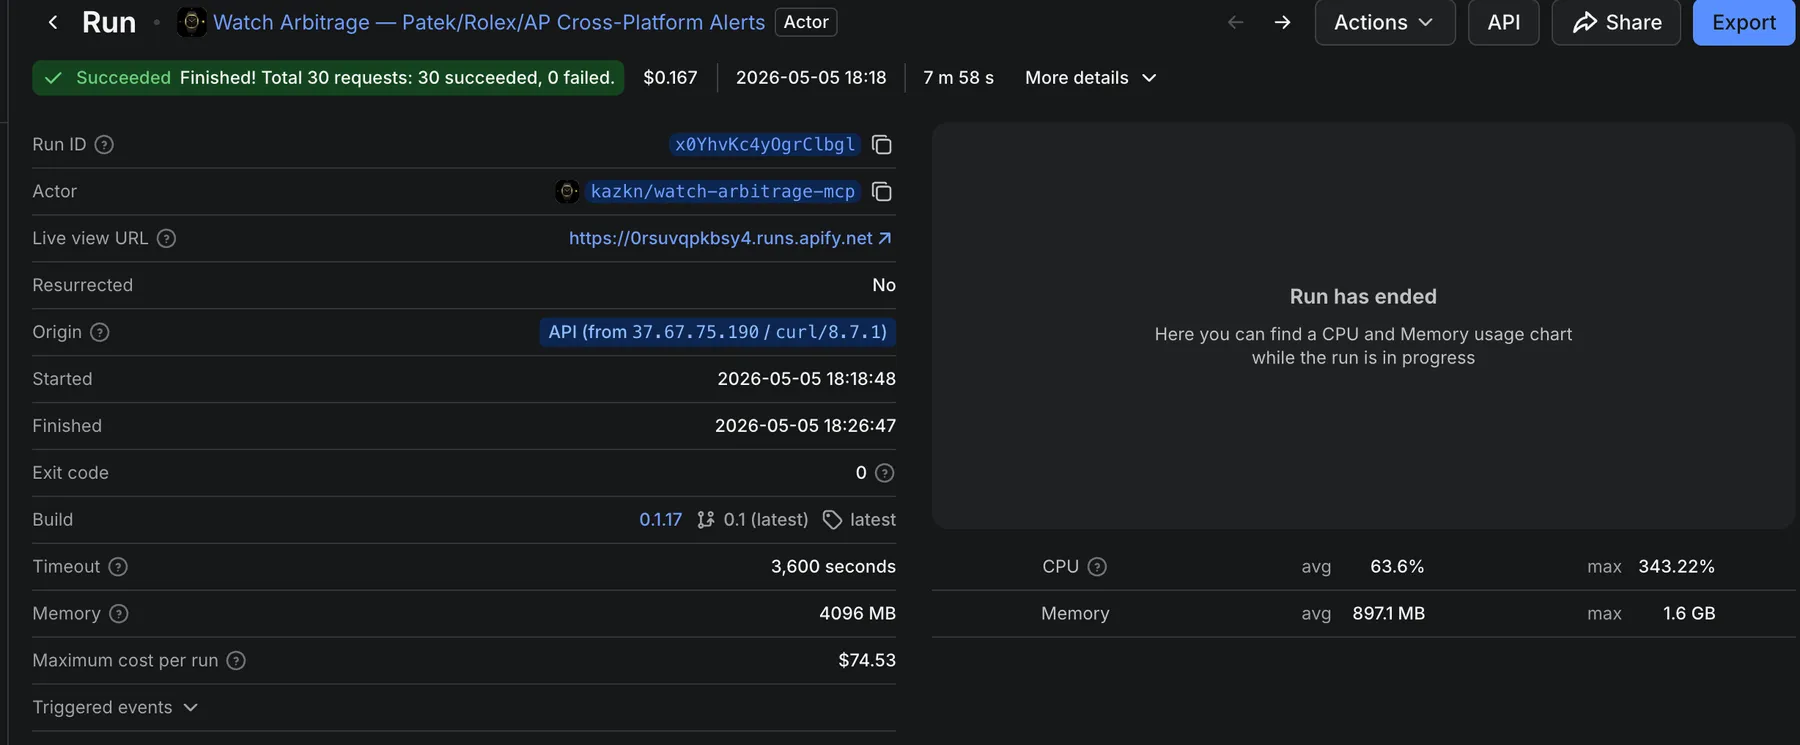Open actor title Watch Arbitrage link
The height and width of the screenshot is (745, 1800).
tap(489, 22)
